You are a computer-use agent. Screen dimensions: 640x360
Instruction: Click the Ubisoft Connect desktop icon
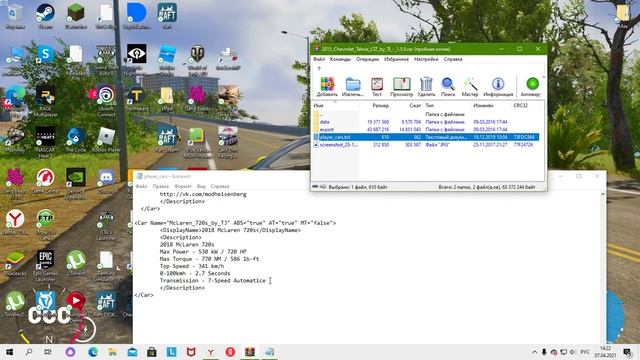pos(106,100)
